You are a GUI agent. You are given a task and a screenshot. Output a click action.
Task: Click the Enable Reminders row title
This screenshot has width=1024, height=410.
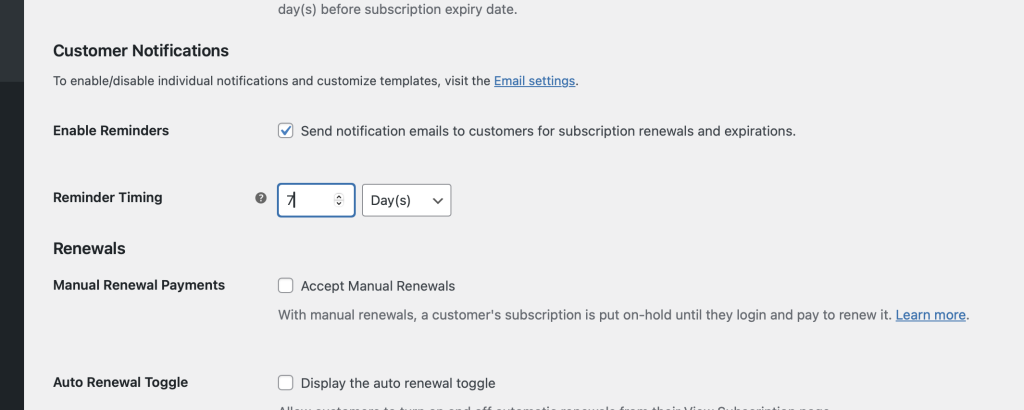pos(110,130)
